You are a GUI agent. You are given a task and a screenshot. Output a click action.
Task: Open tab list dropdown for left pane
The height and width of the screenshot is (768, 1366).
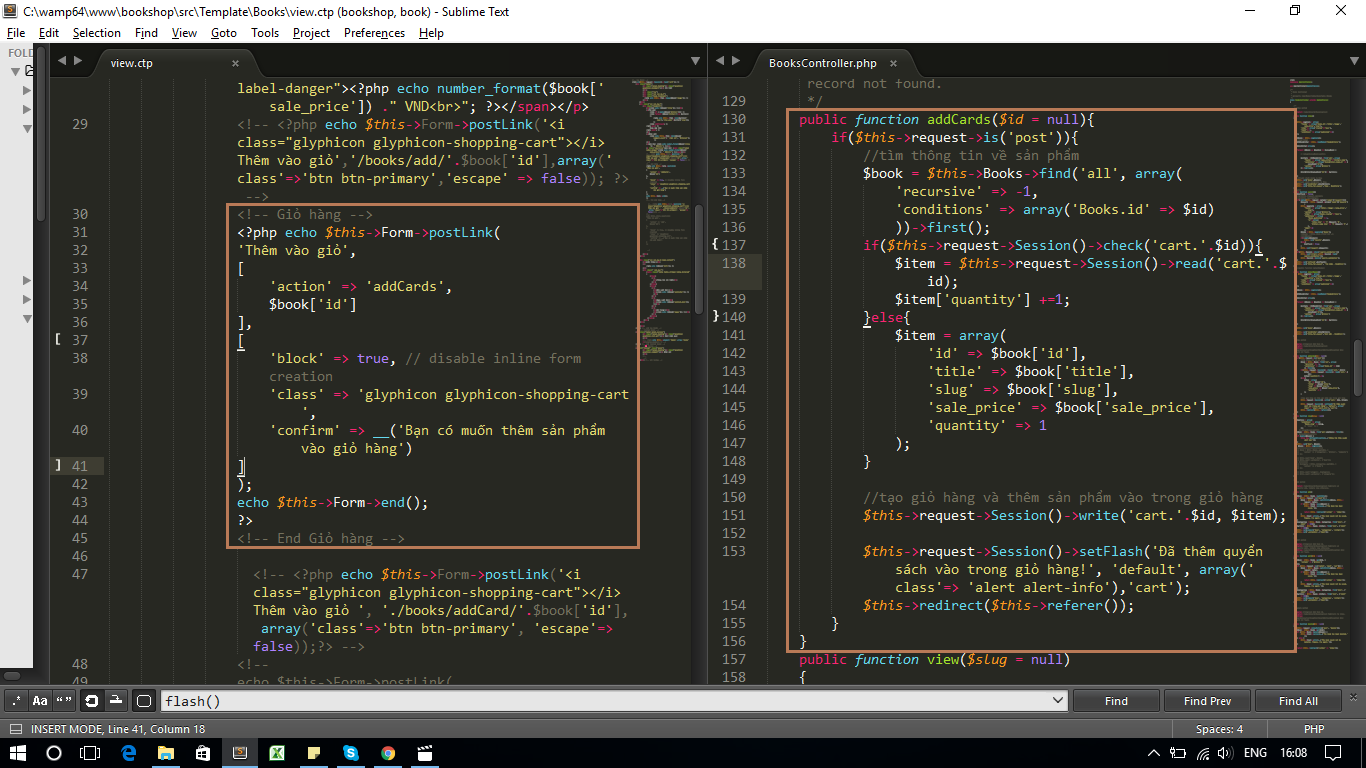696,62
